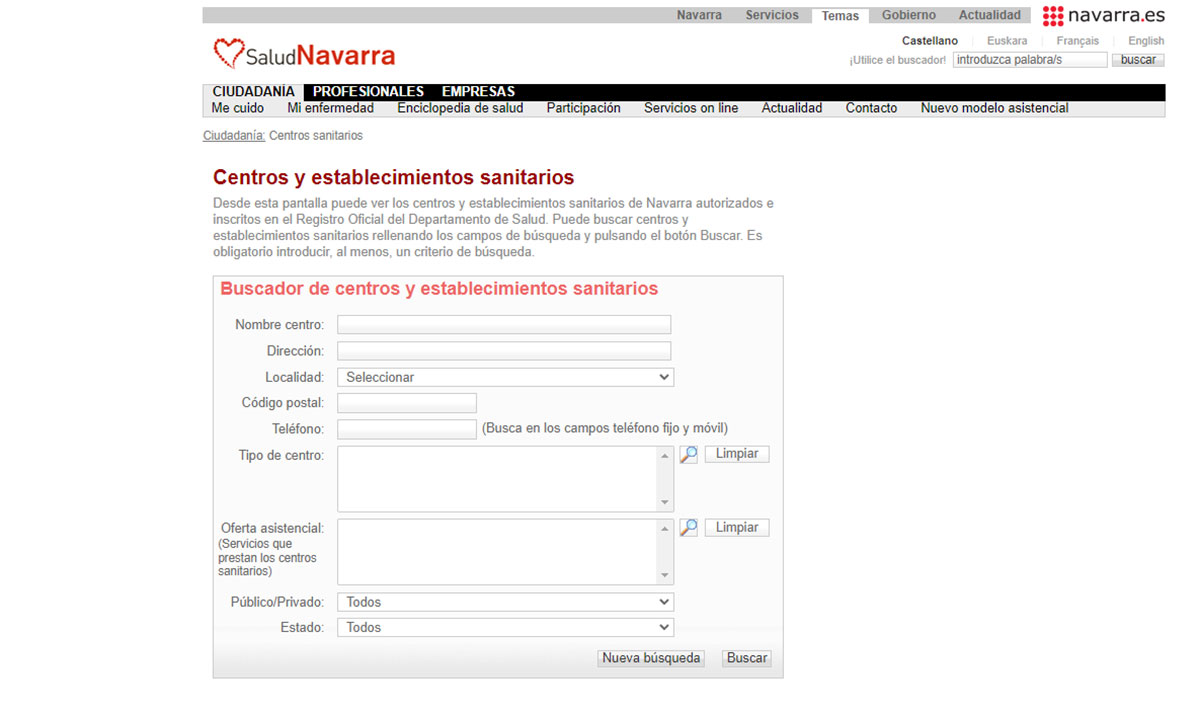This screenshot has width=1200, height=714.
Task: Open the Enciclopedia de salud menu
Action: tap(460, 108)
